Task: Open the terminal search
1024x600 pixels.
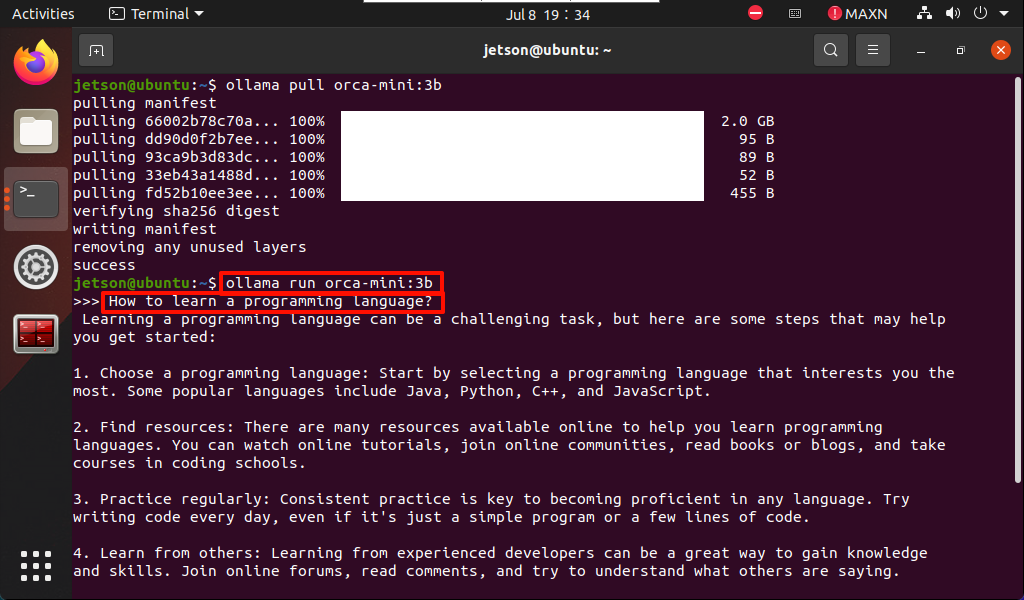Action: click(x=831, y=50)
